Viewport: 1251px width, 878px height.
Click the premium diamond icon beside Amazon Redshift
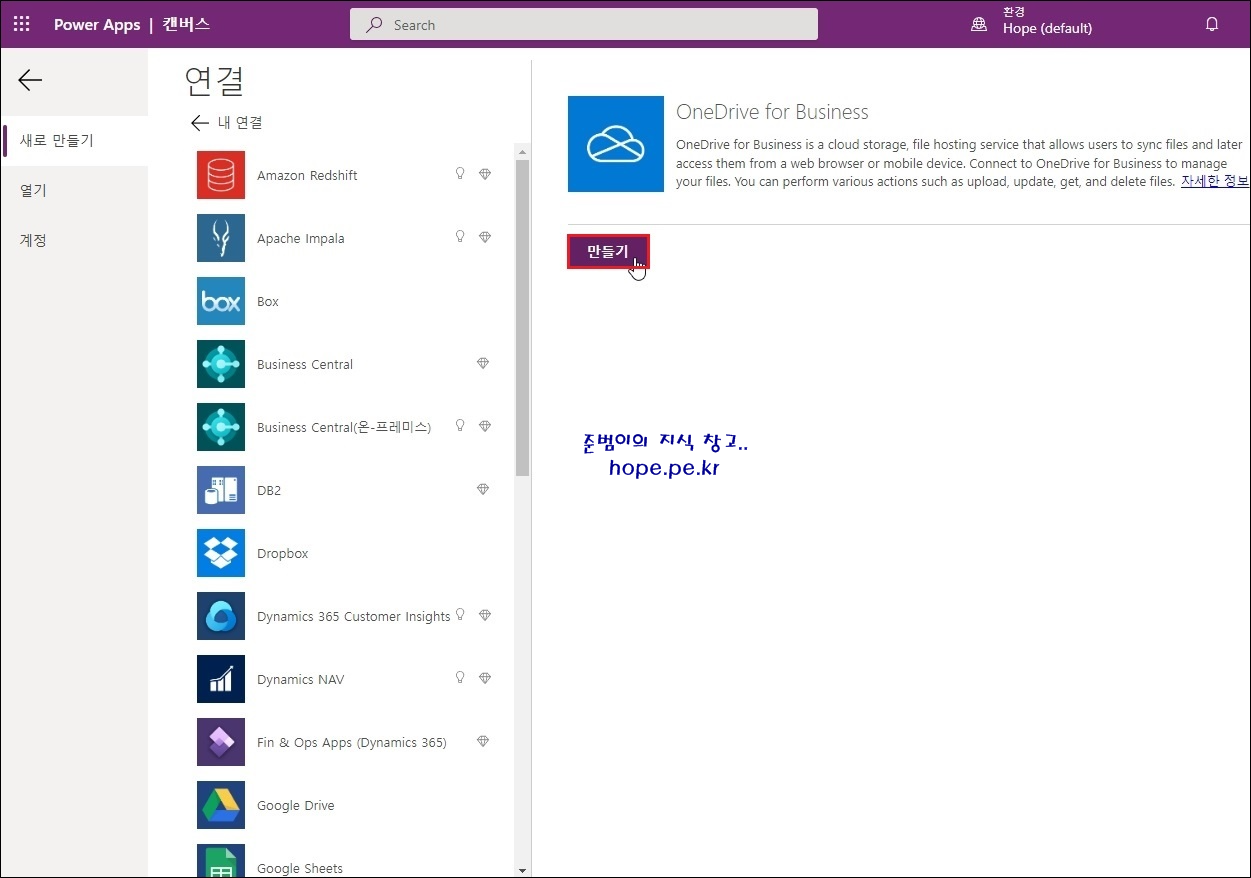point(485,174)
